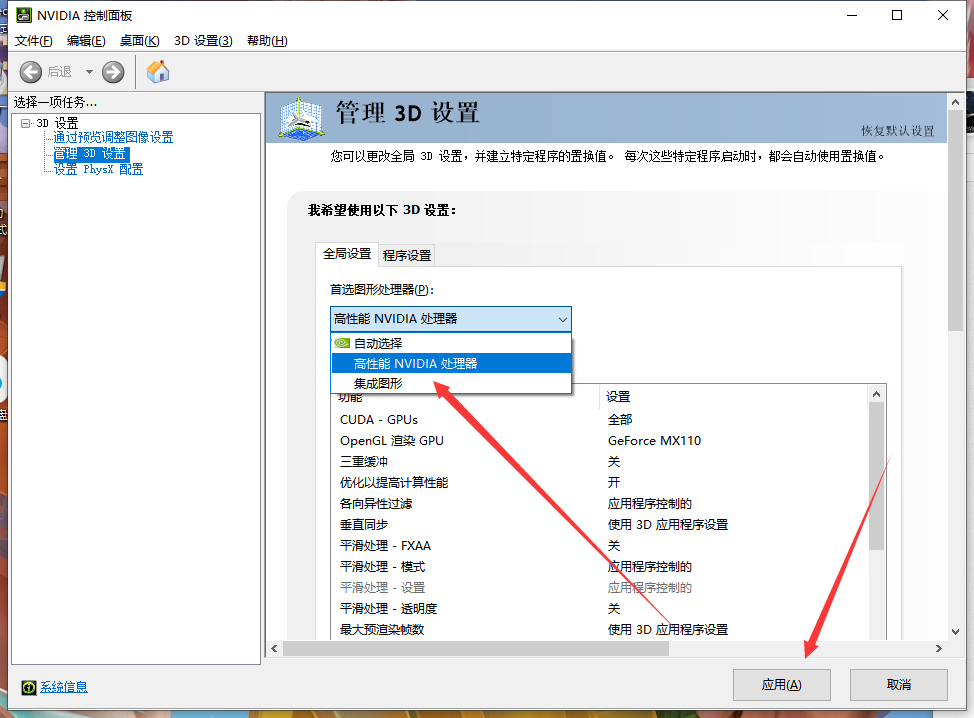The width and height of the screenshot is (974, 718).
Task: Select the CUDA - GPUs setting row
Action: point(601,420)
